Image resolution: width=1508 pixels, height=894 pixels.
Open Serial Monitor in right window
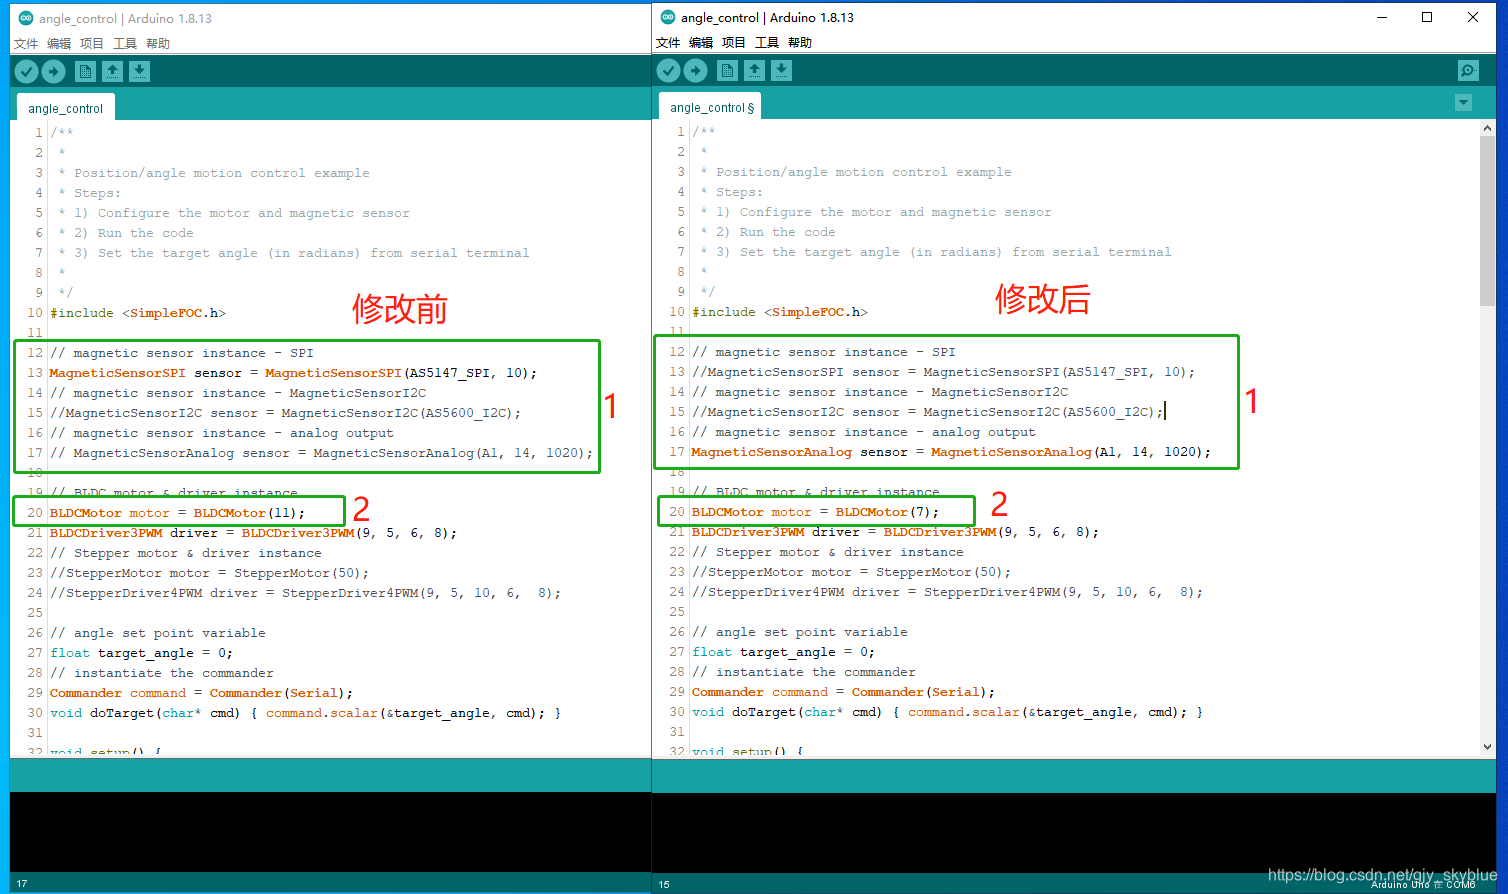click(1468, 70)
